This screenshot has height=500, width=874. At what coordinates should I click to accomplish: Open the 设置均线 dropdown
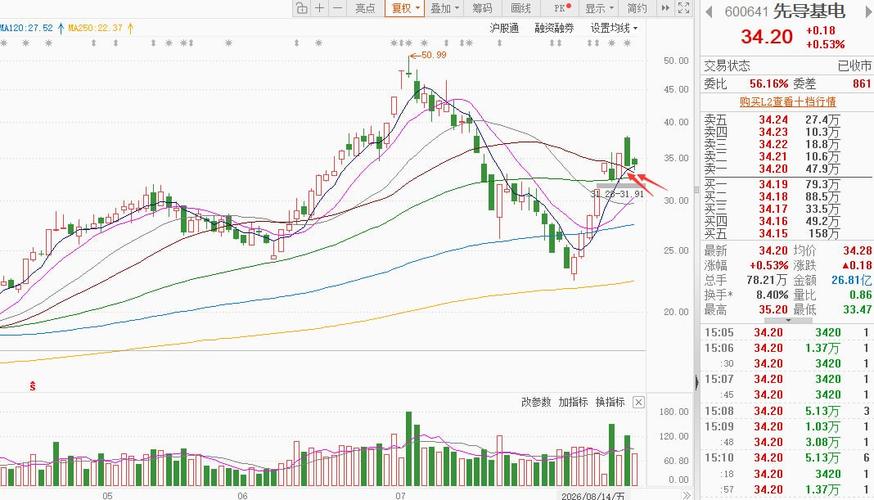point(614,28)
